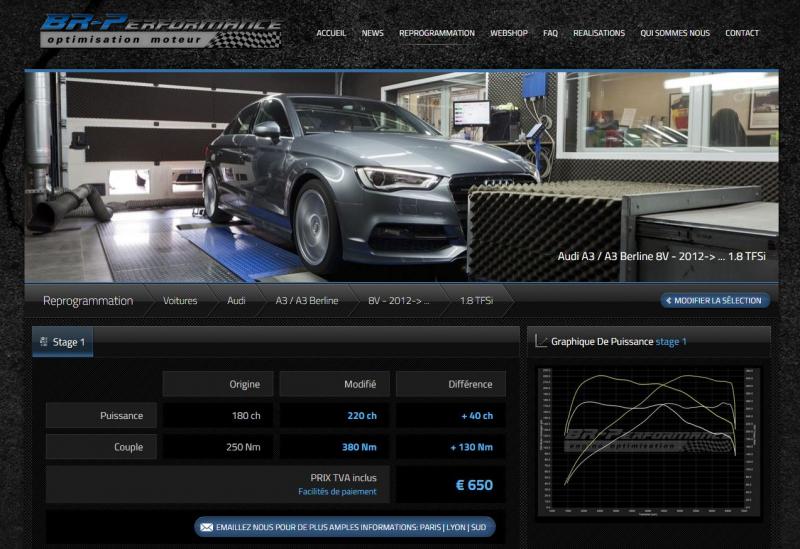Switch to the Stage 1 tab
Screen dimensions: 800x549
pos(63,342)
